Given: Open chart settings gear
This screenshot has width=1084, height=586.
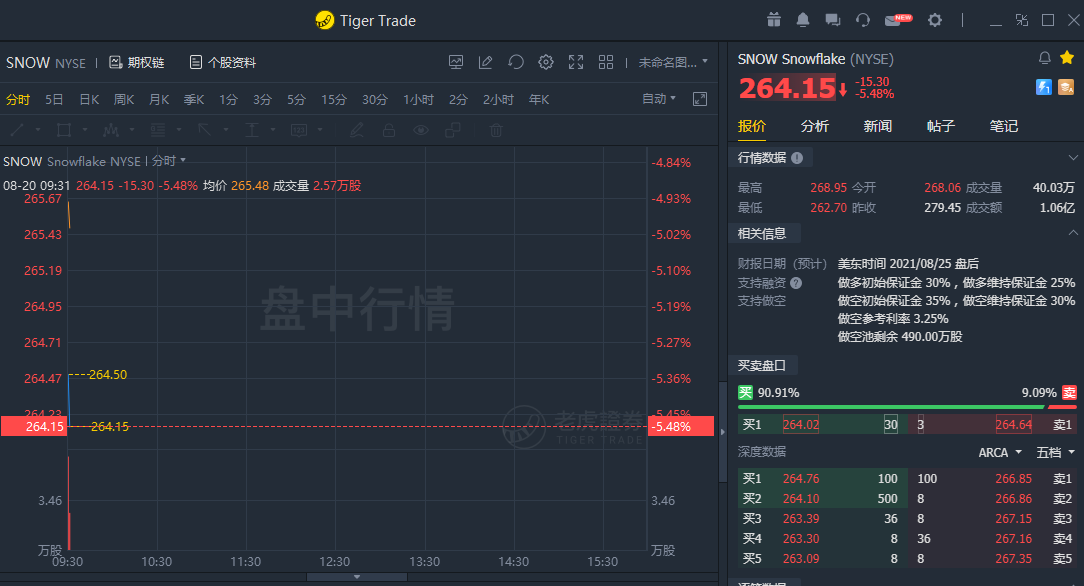Looking at the screenshot, I should [545, 62].
